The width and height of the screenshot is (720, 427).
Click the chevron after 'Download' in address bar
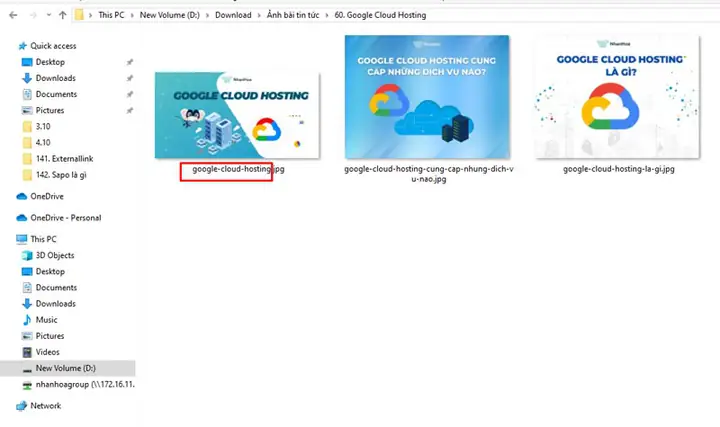(259, 15)
